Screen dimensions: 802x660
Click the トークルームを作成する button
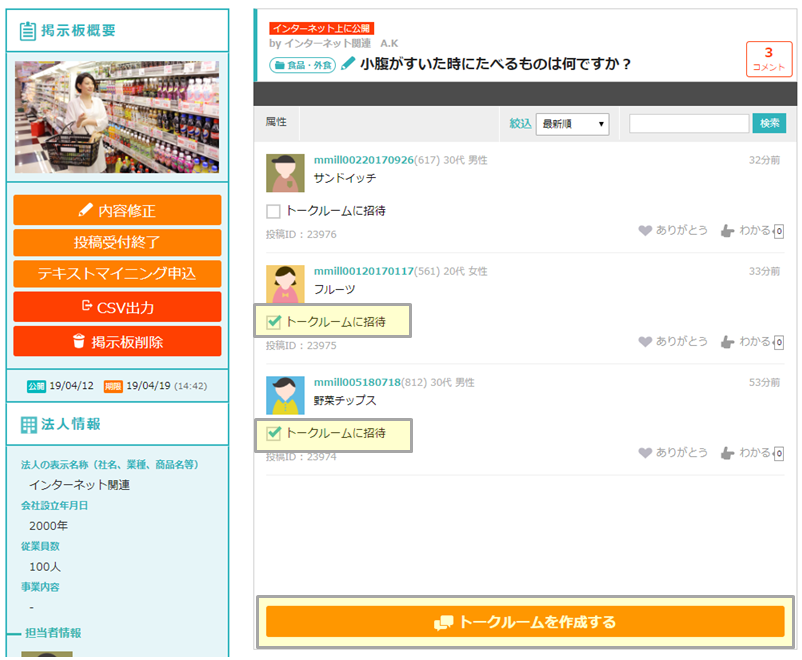coord(525,622)
